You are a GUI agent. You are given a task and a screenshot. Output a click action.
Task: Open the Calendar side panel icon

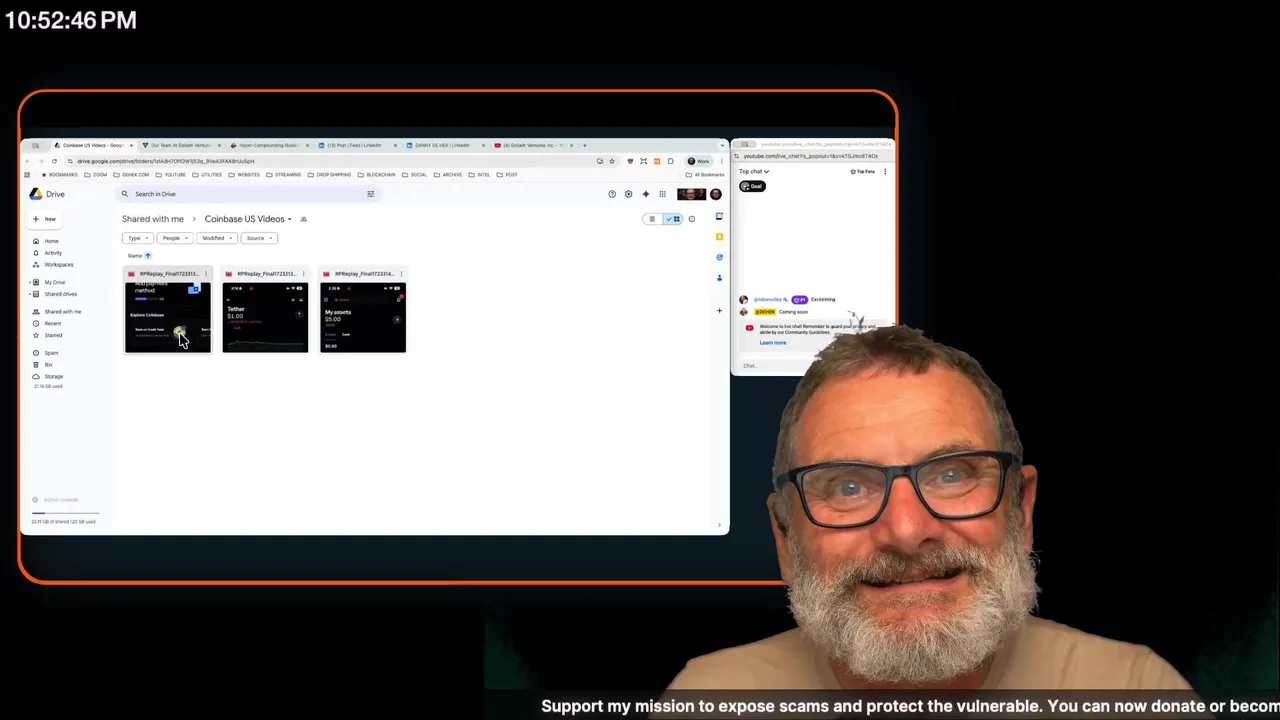point(719,217)
